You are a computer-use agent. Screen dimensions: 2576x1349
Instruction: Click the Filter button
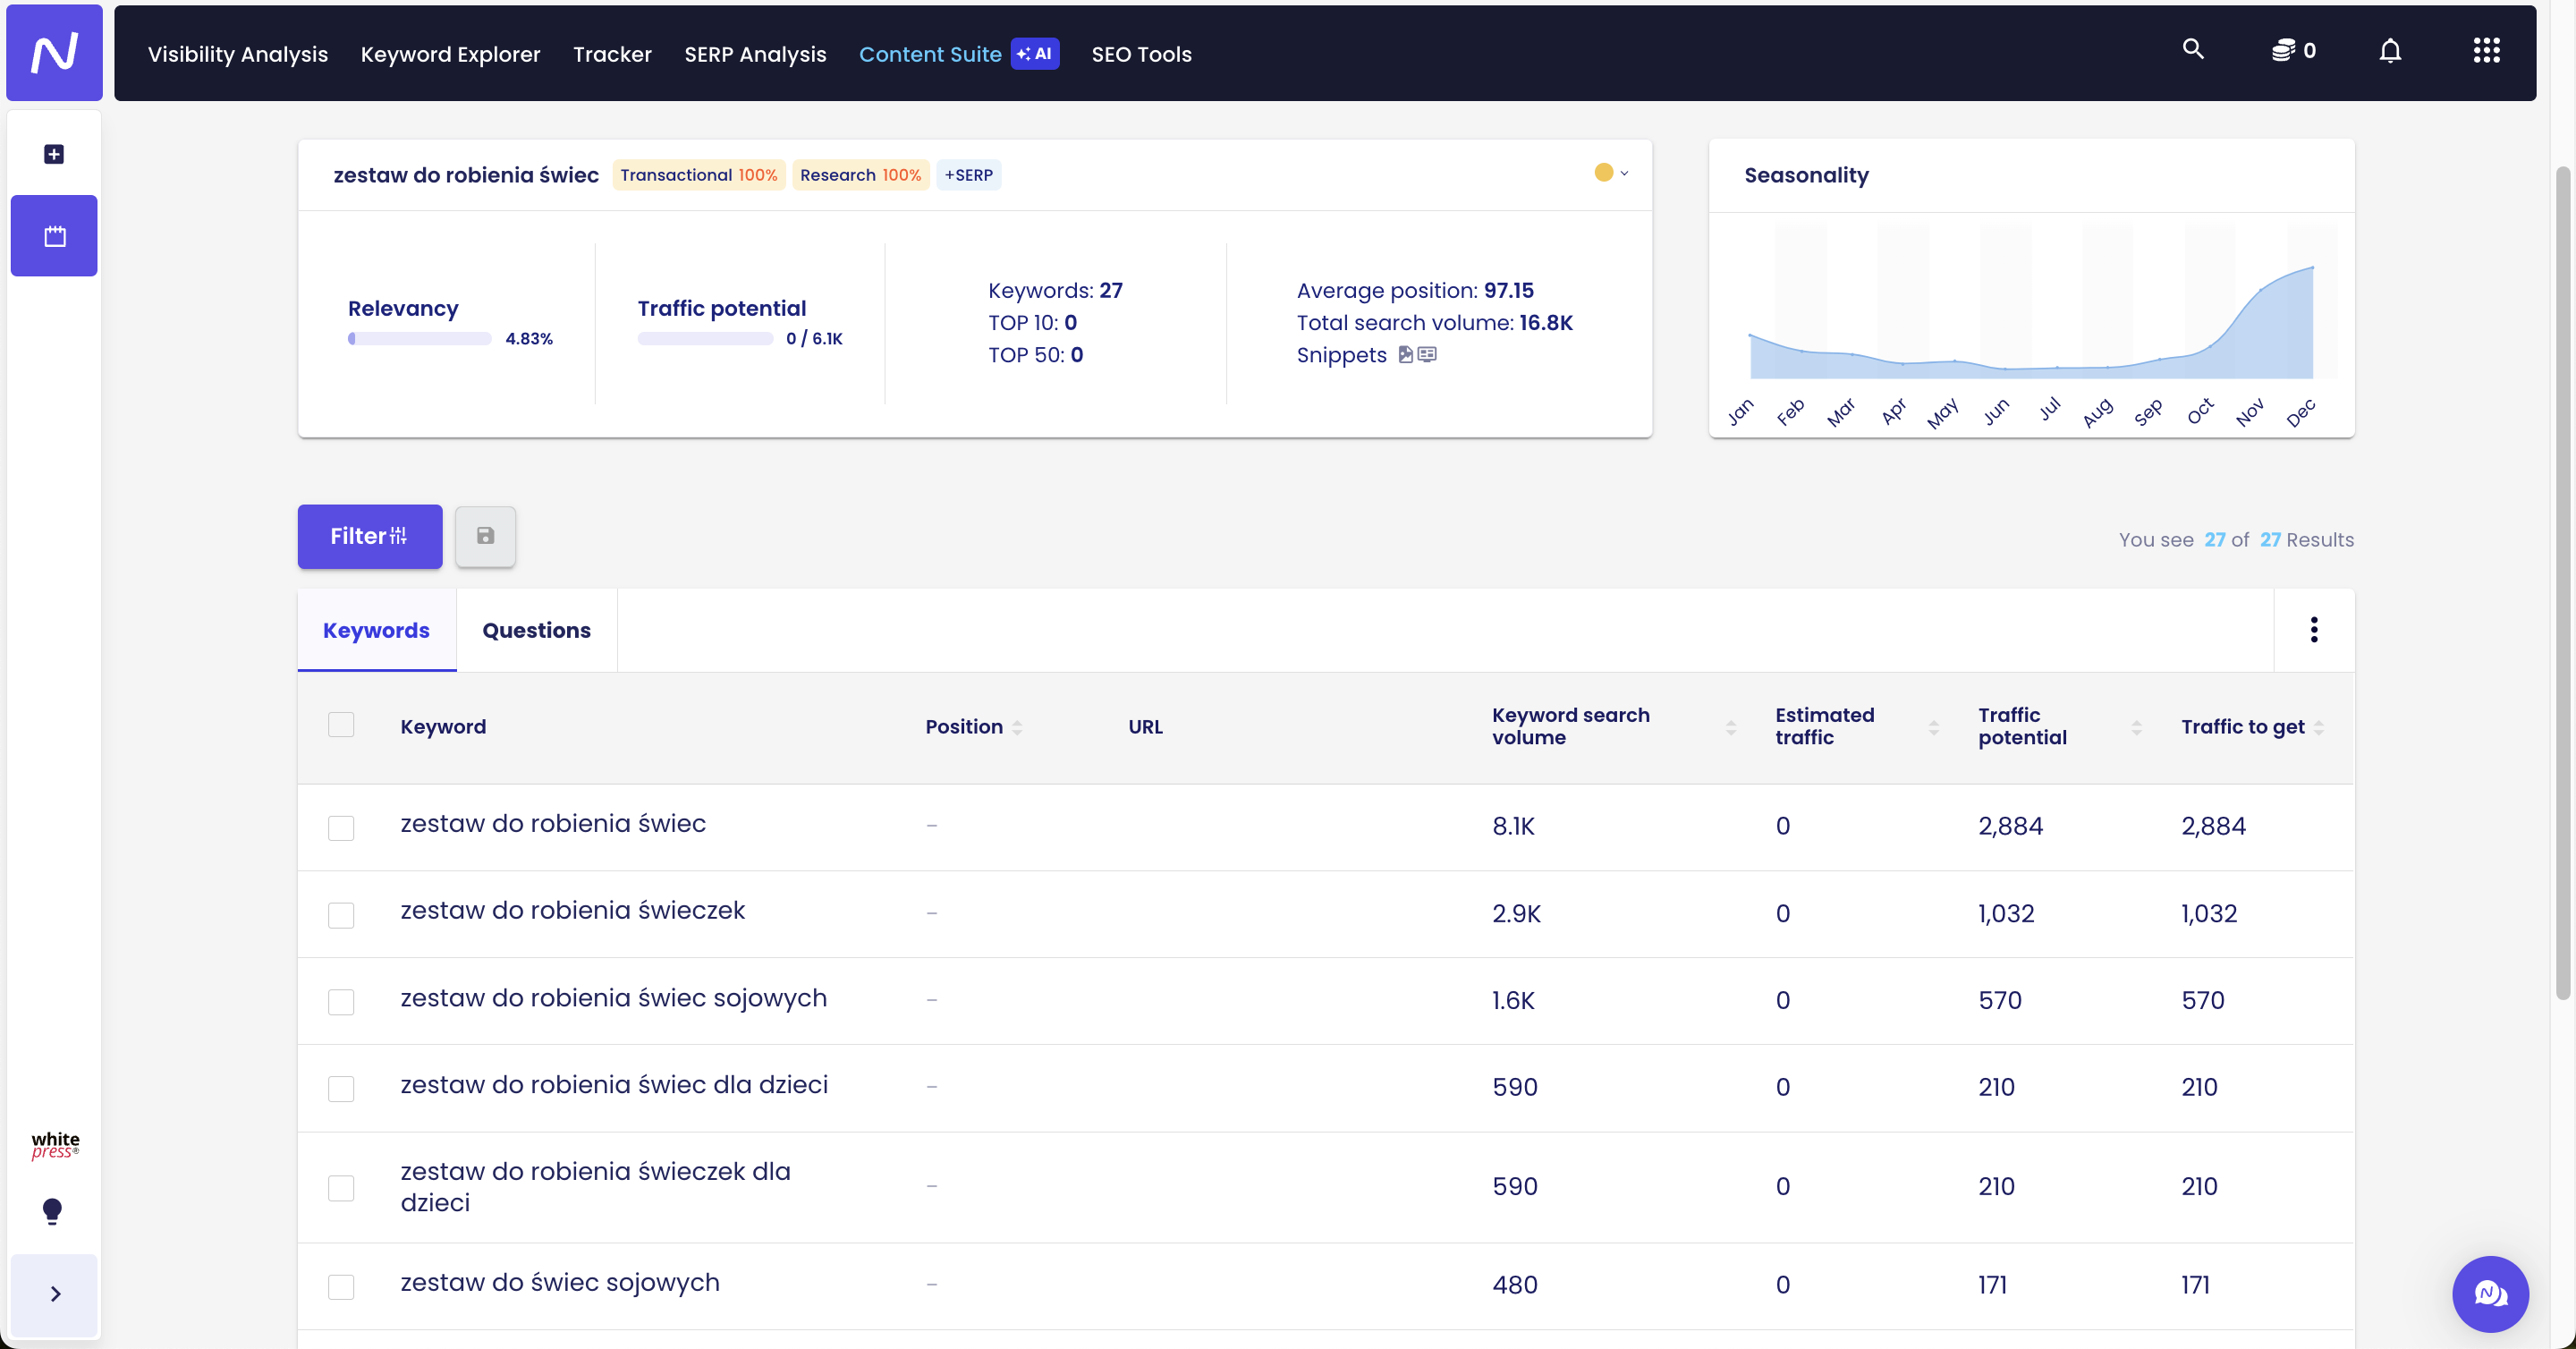click(x=369, y=536)
